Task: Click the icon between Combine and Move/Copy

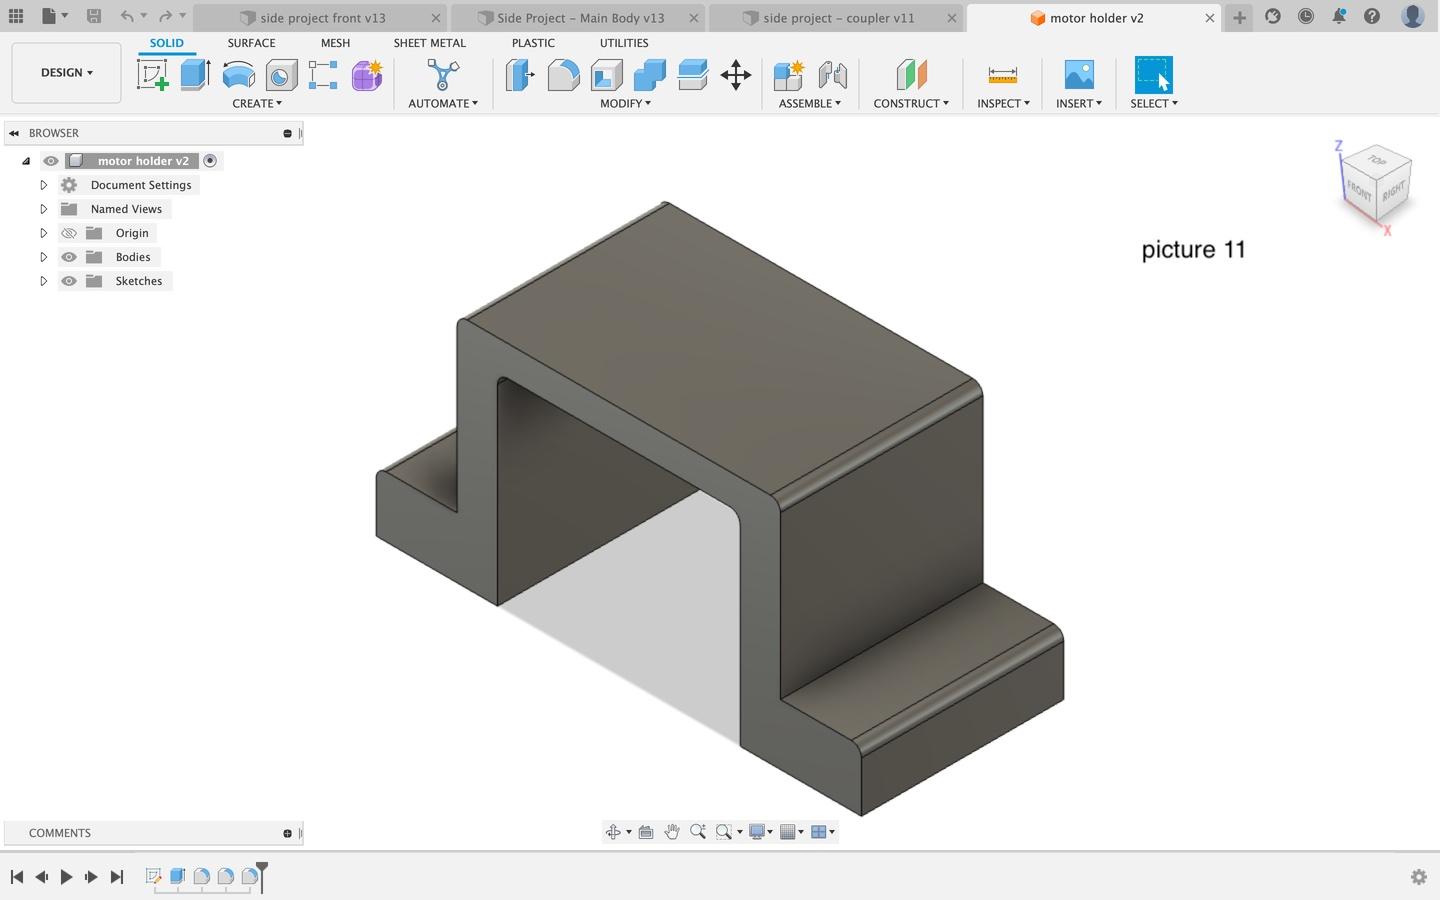Action: click(692, 75)
